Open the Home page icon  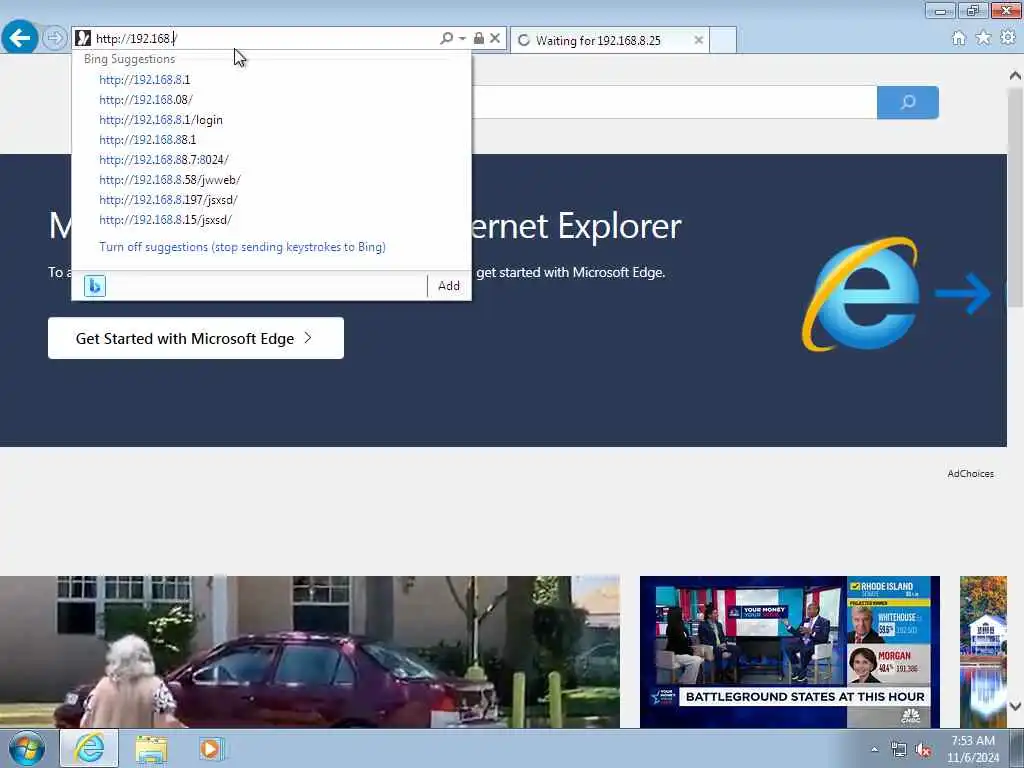(x=958, y=38)
